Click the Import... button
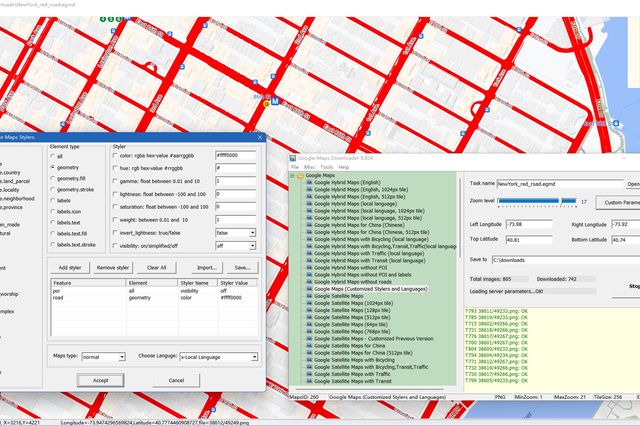Image resolution: width=640 pixels, height=426 pixels. tap(207, 268)
